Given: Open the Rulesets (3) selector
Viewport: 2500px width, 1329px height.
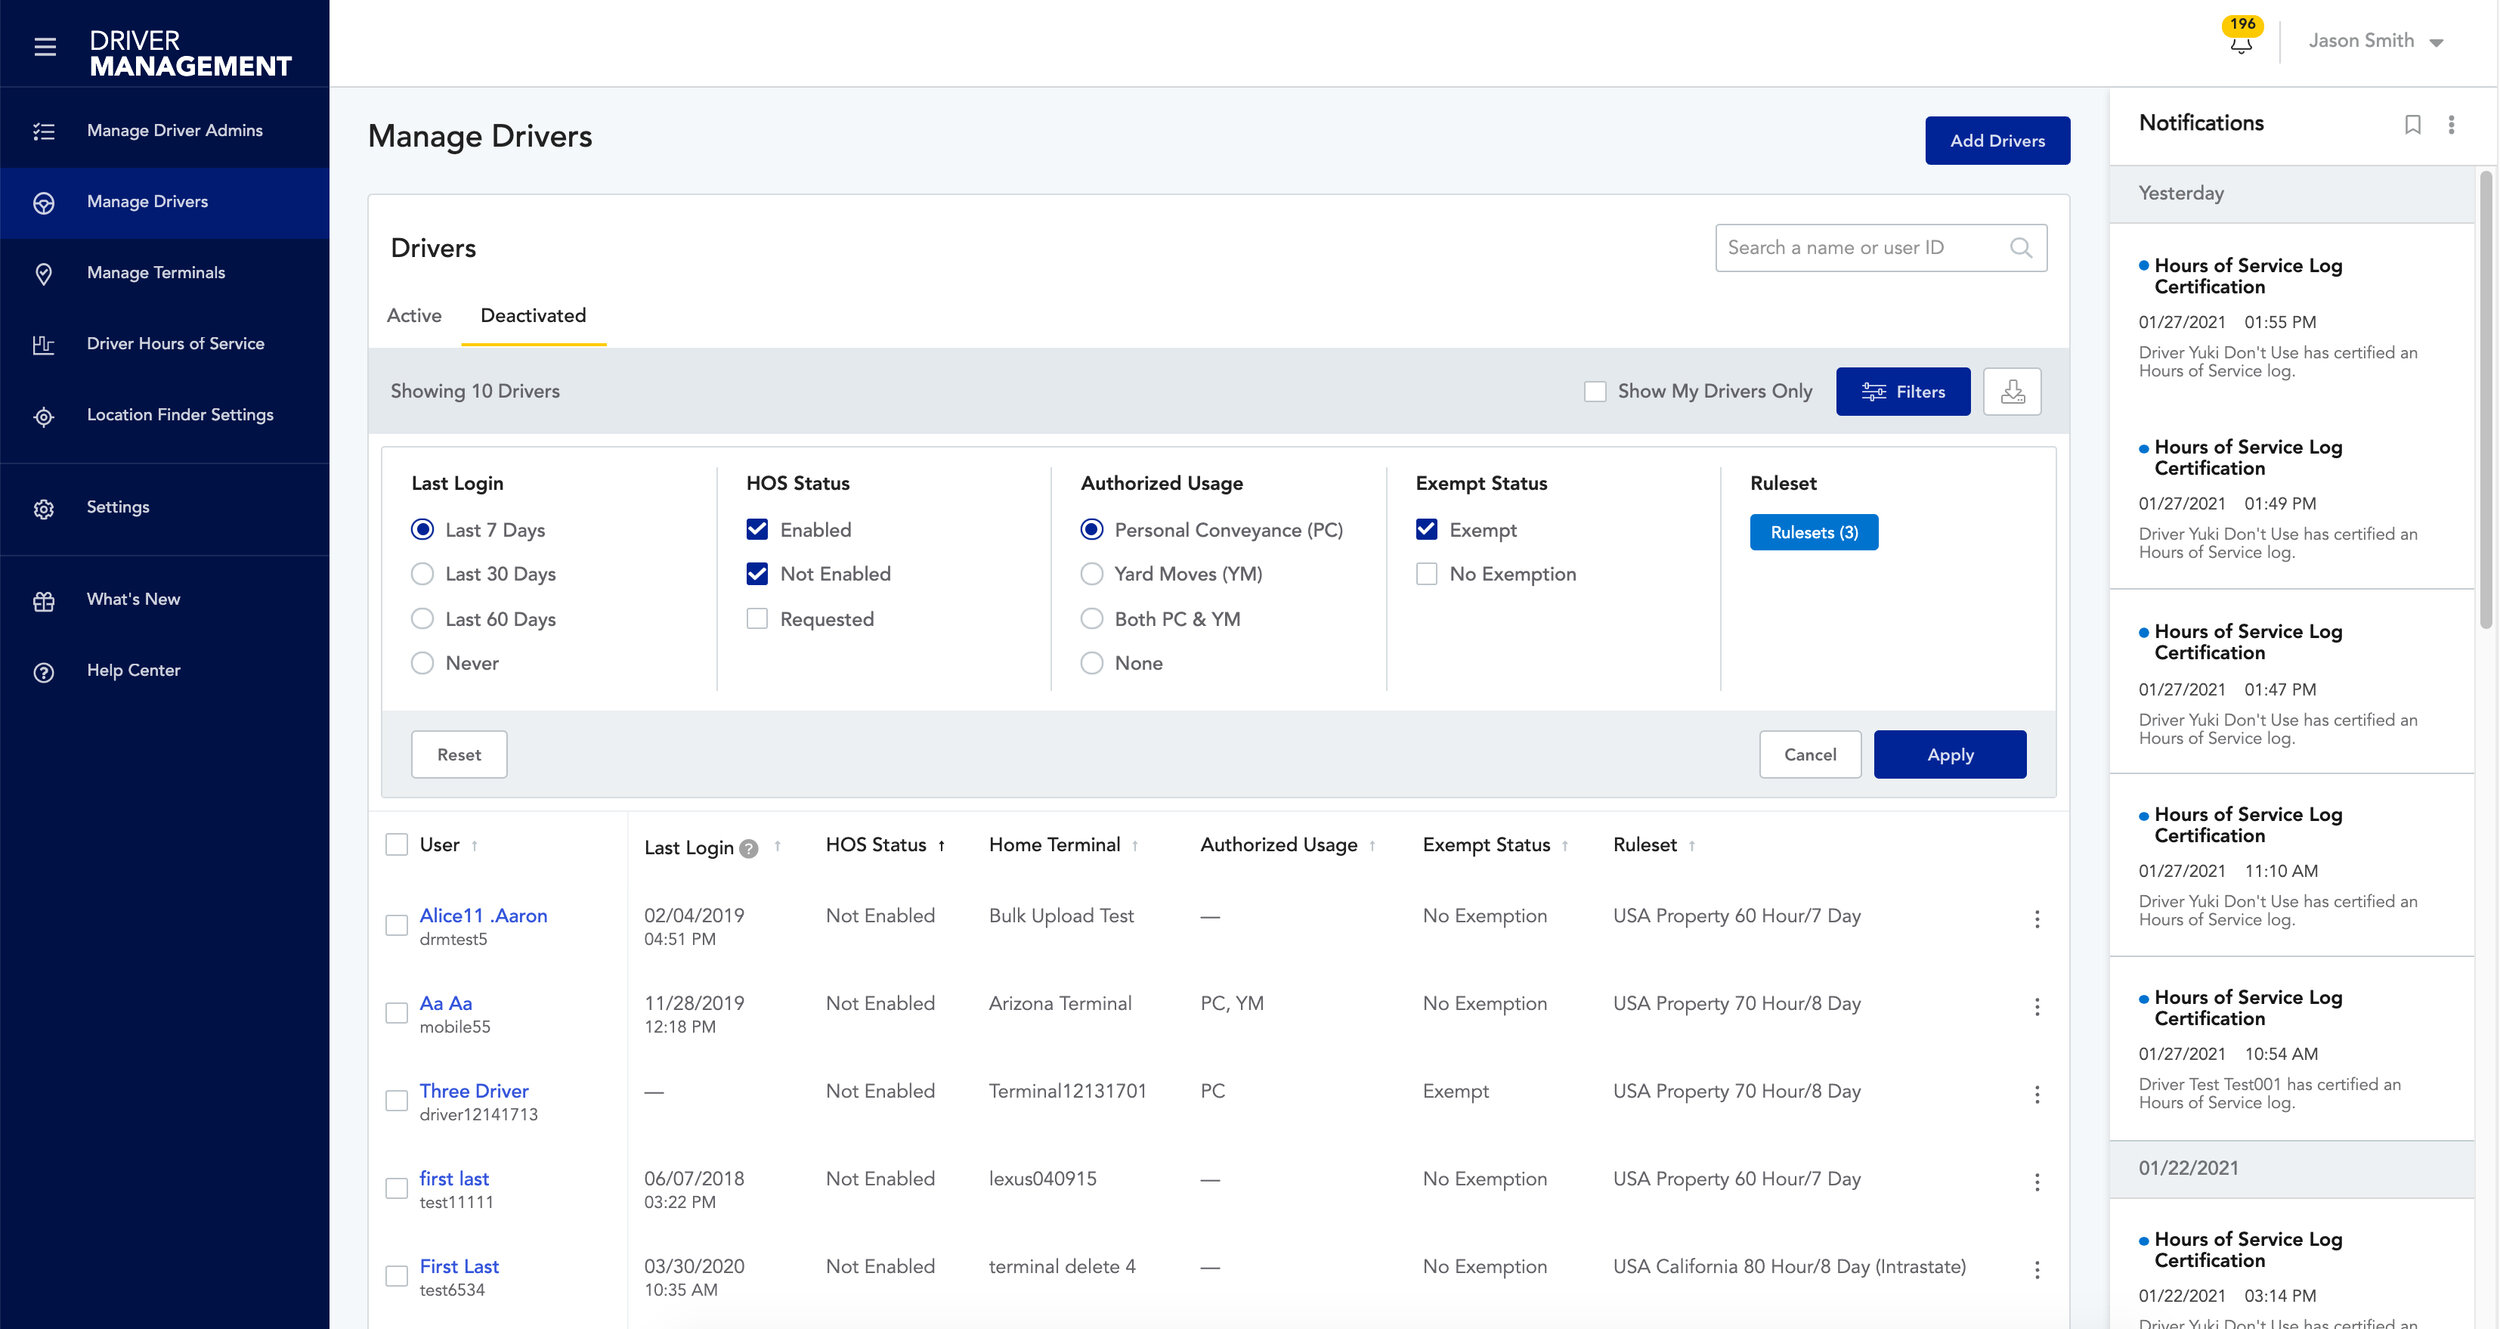Looking at the screenshot, I should (1813, 532).
